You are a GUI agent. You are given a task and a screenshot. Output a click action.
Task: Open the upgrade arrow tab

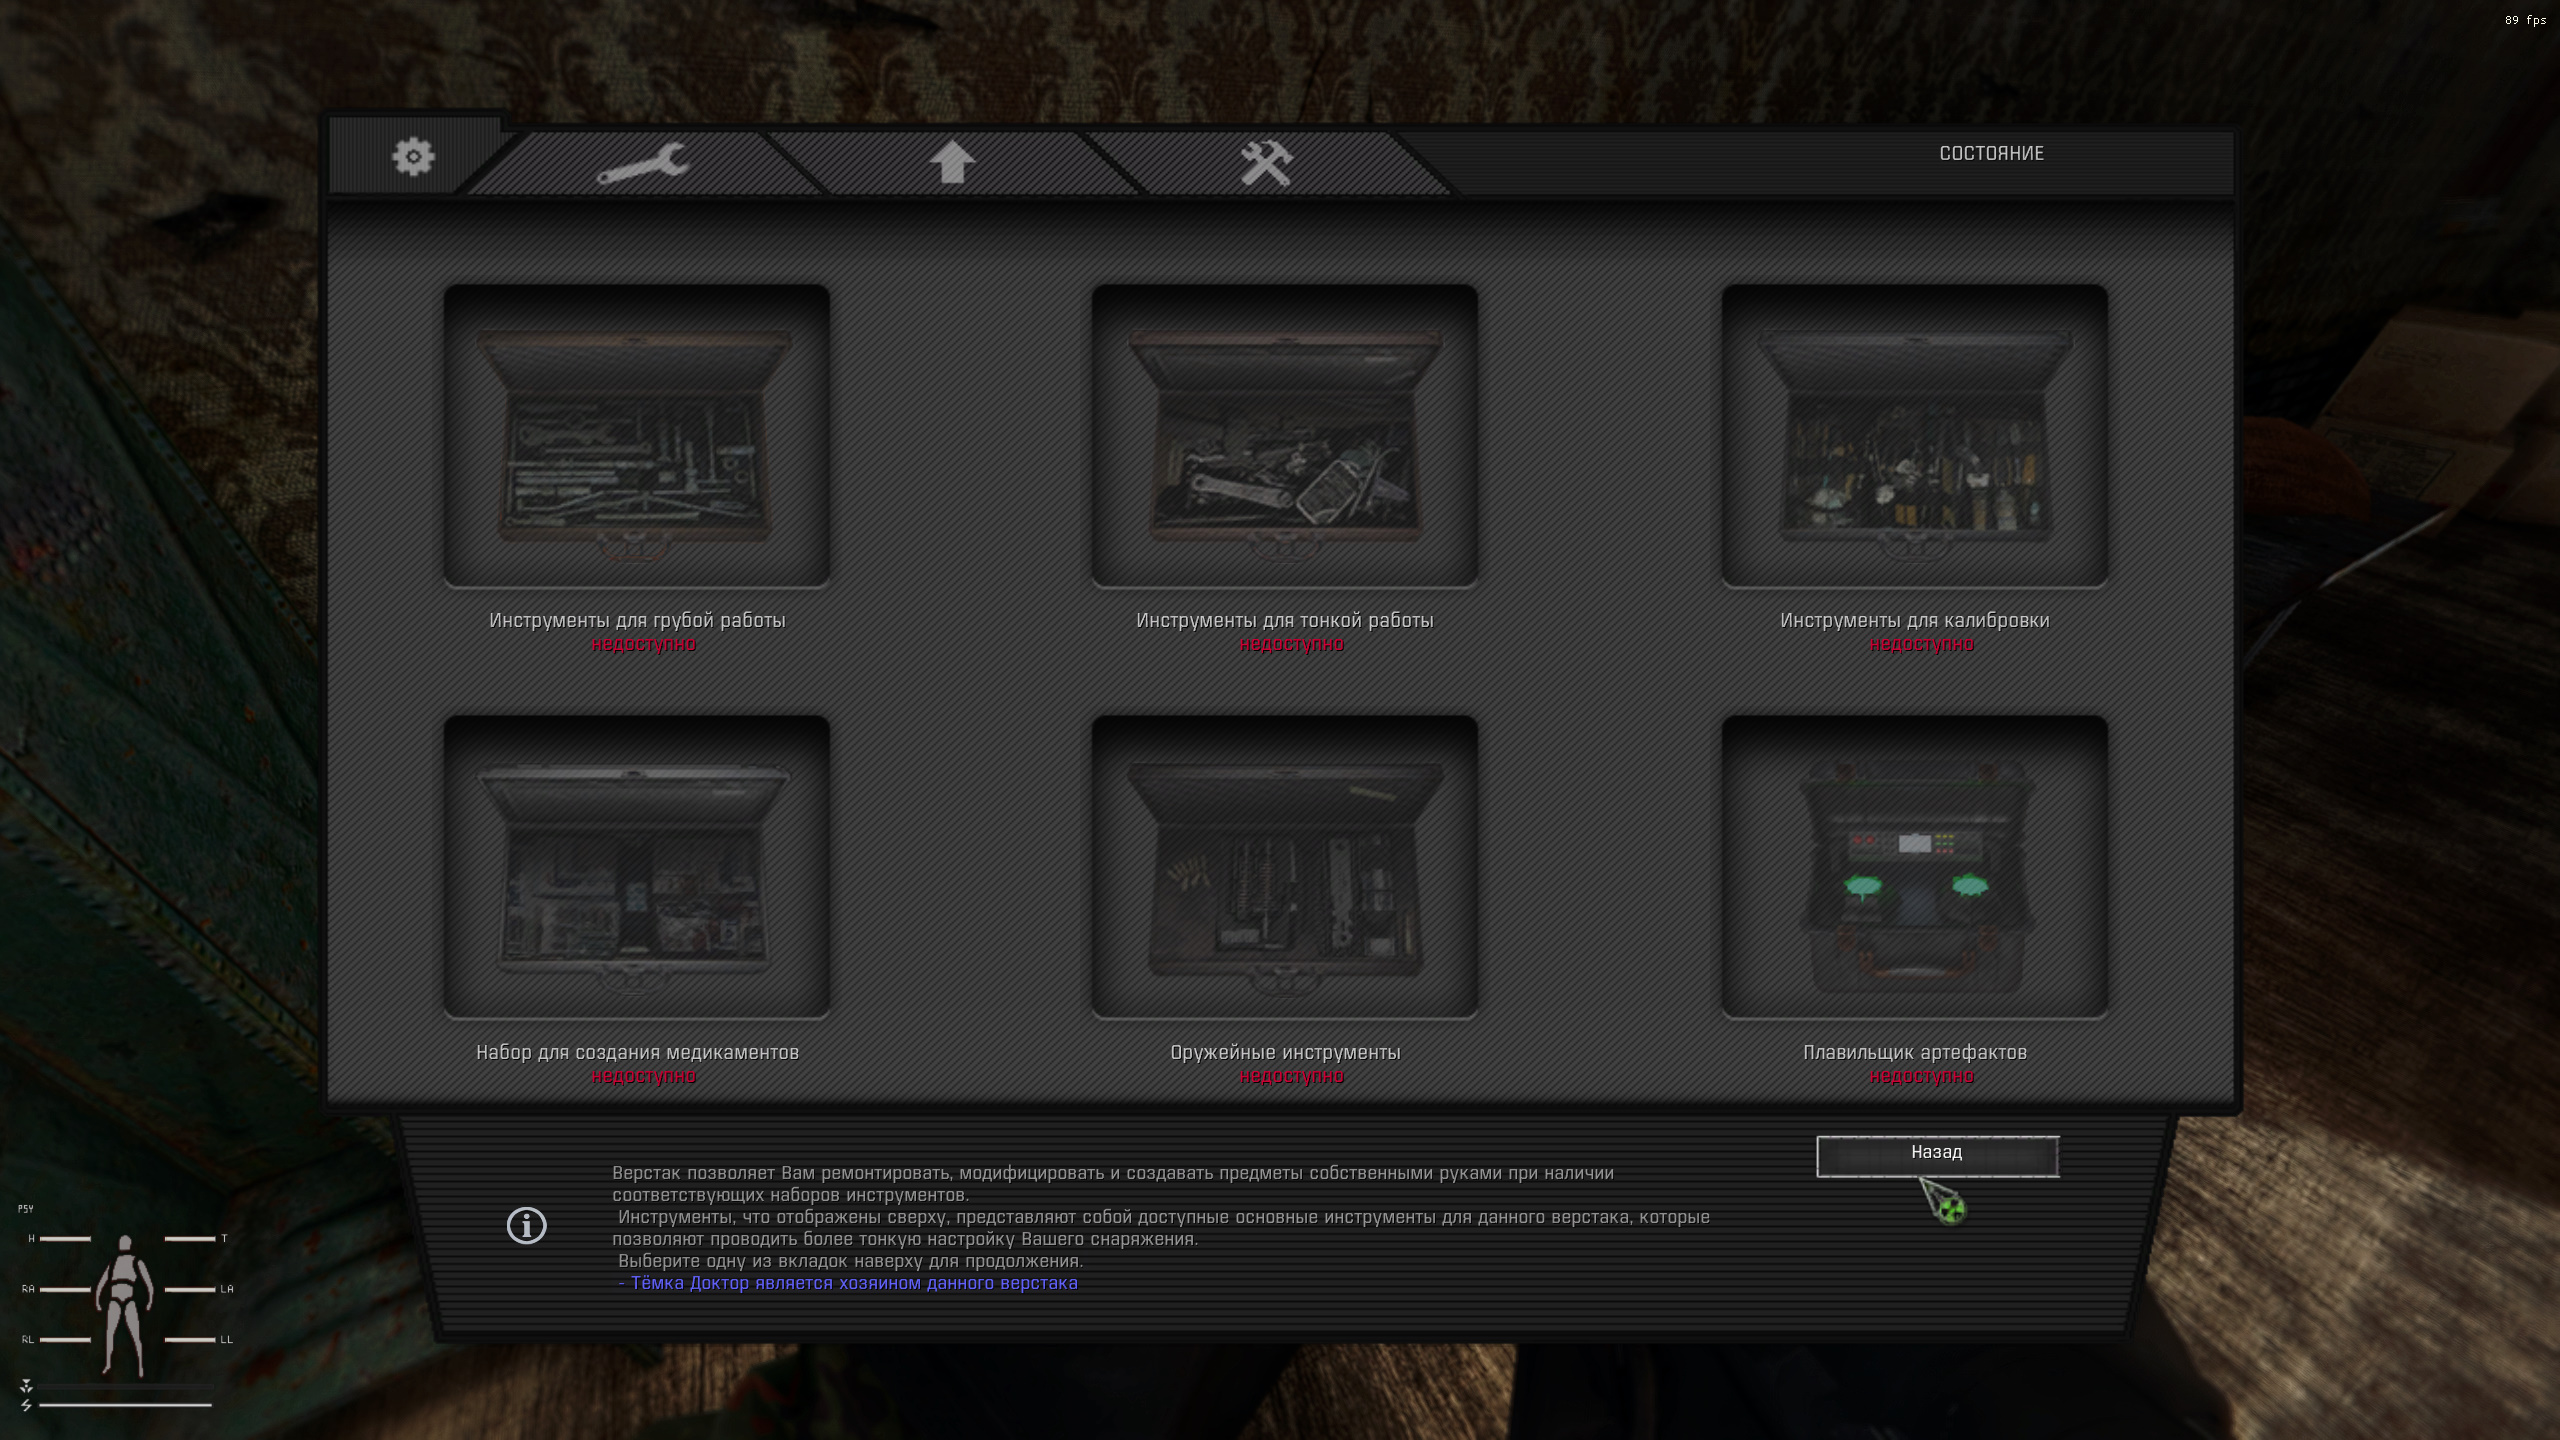pyautogui.click(x=951, y=162)
